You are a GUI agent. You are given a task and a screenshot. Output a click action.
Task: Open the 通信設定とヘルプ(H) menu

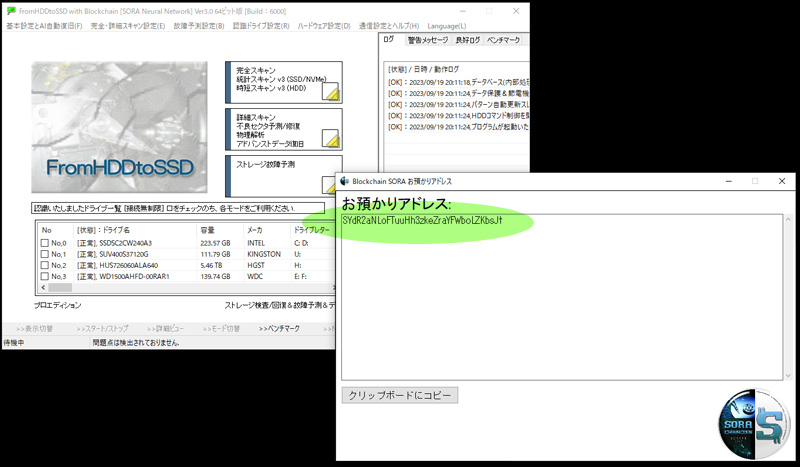[389, 26]
